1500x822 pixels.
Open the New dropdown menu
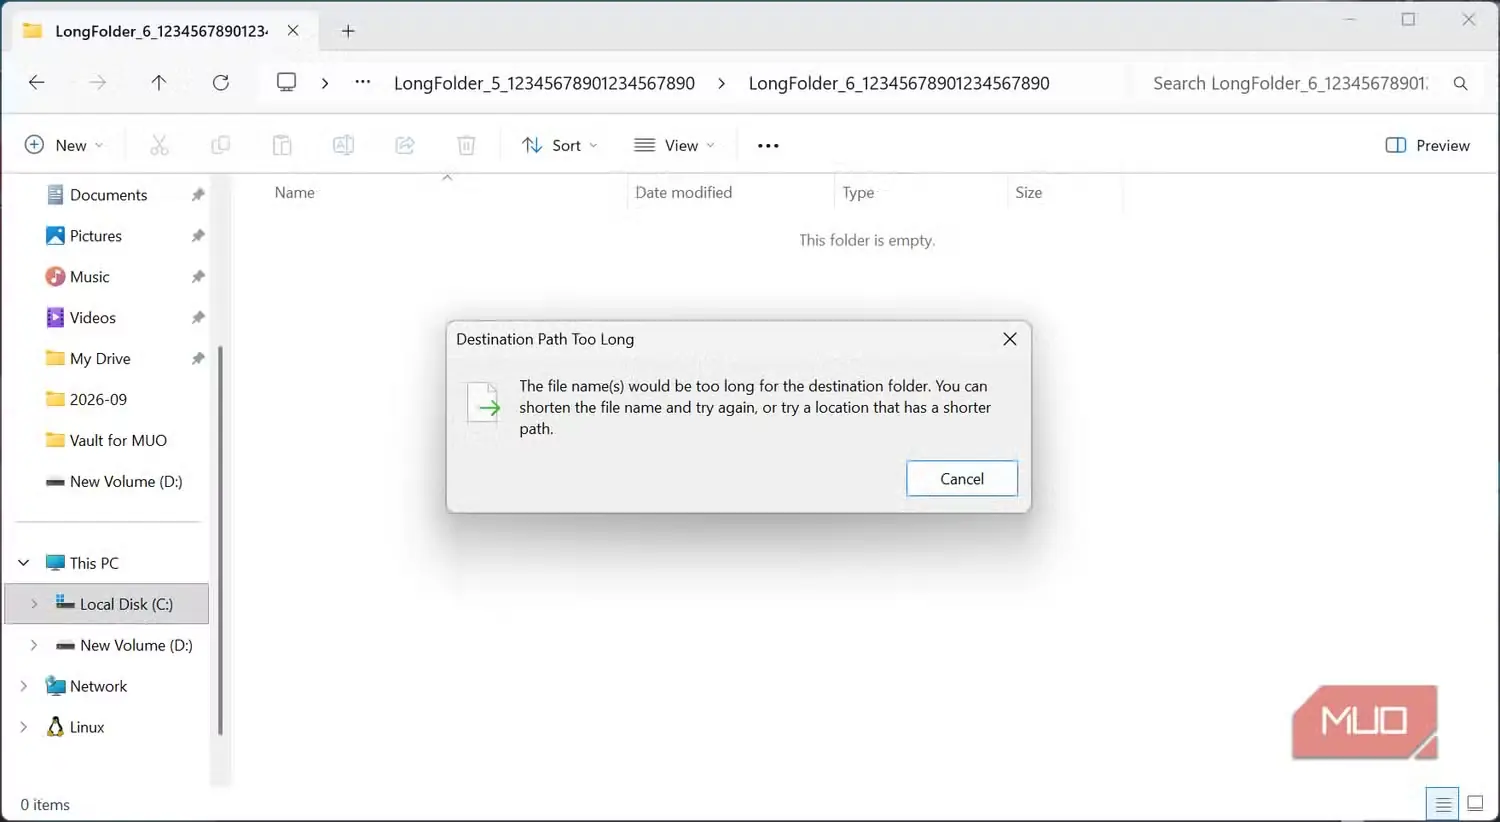click(64, 146)
